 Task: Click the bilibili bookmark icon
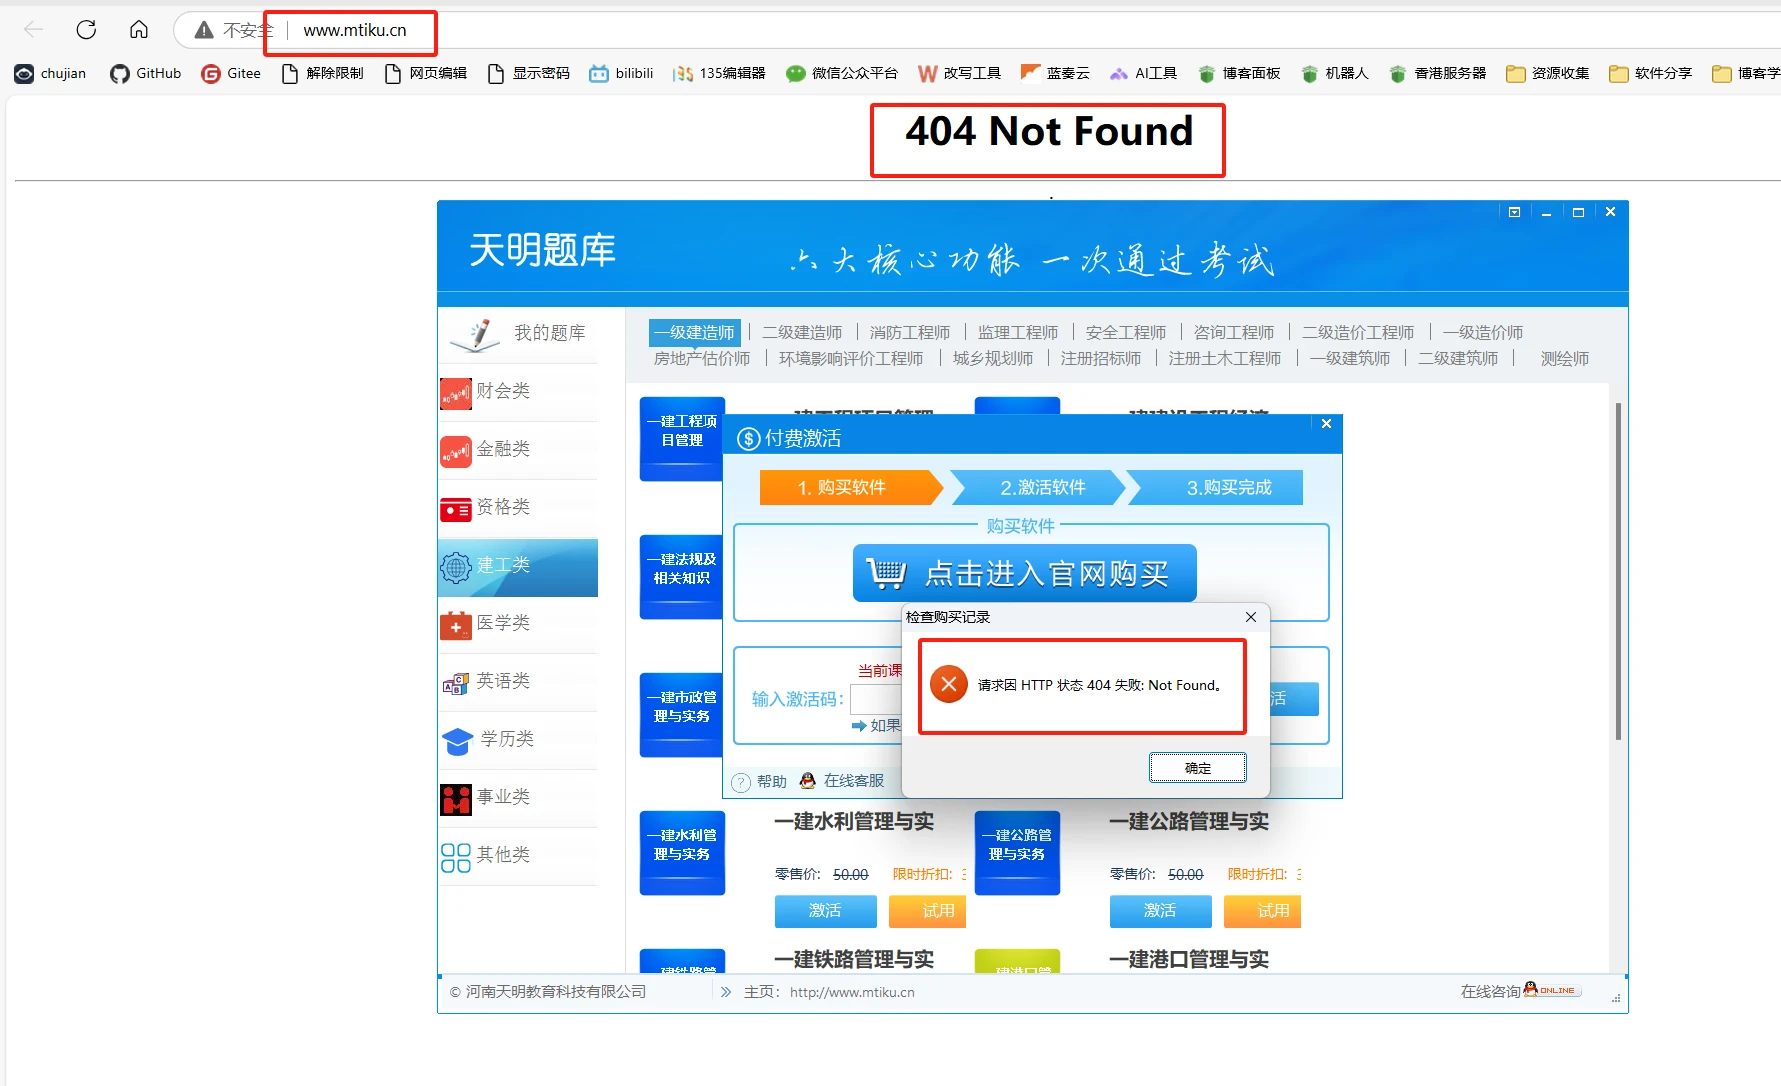click(598, 72)
